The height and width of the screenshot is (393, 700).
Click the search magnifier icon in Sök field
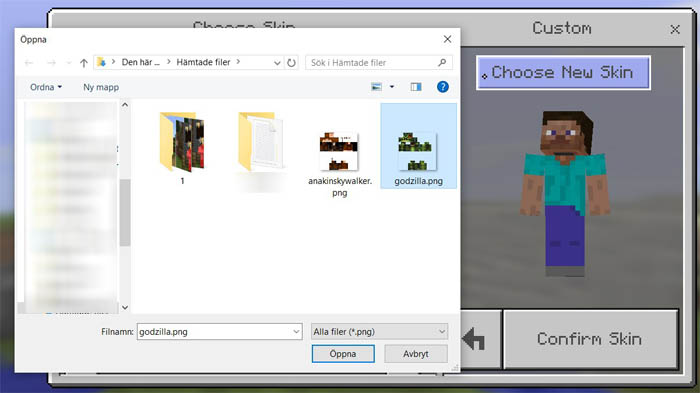[442, 63]
